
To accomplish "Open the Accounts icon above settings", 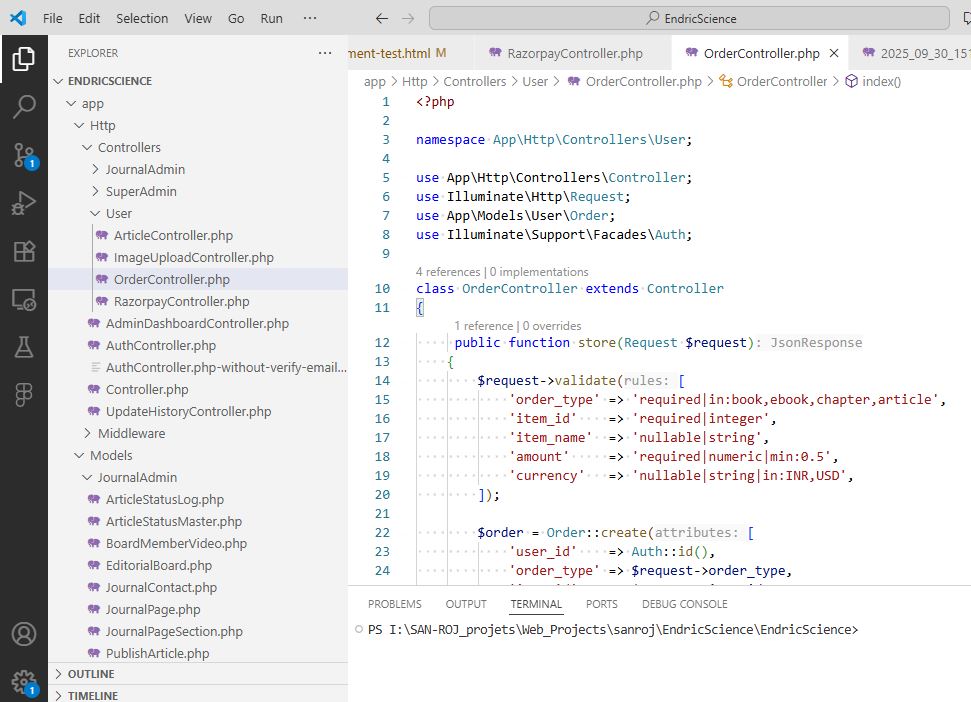I will click(x=25, y=632).
